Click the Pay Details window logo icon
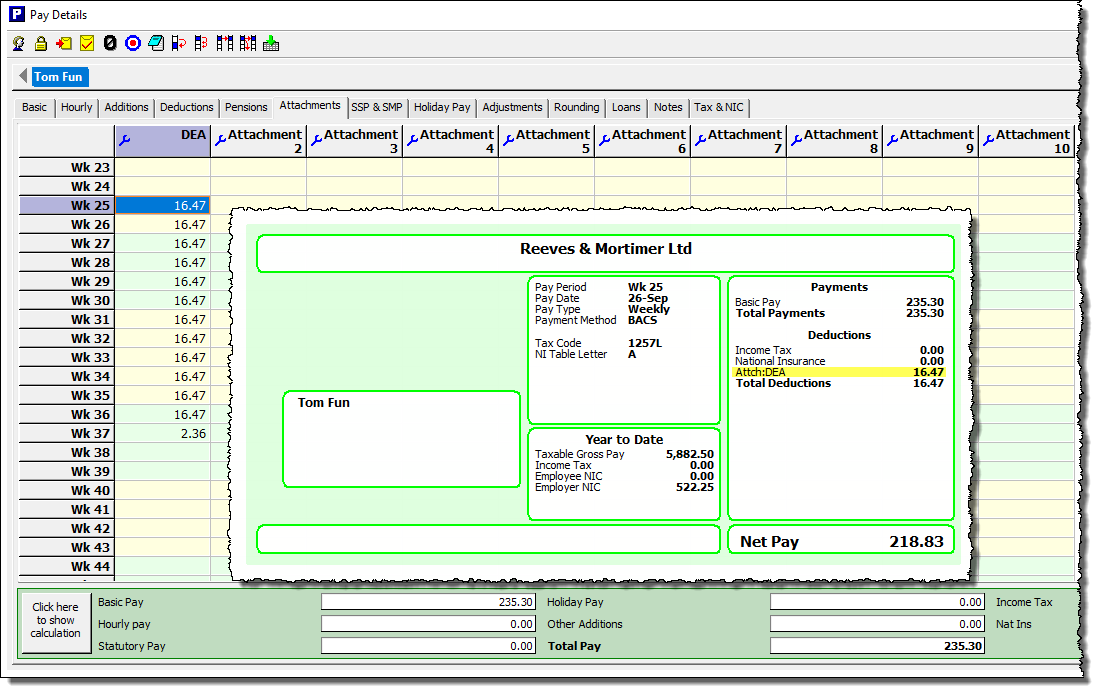The image size is (1099, 693). (x=17, y=14)
